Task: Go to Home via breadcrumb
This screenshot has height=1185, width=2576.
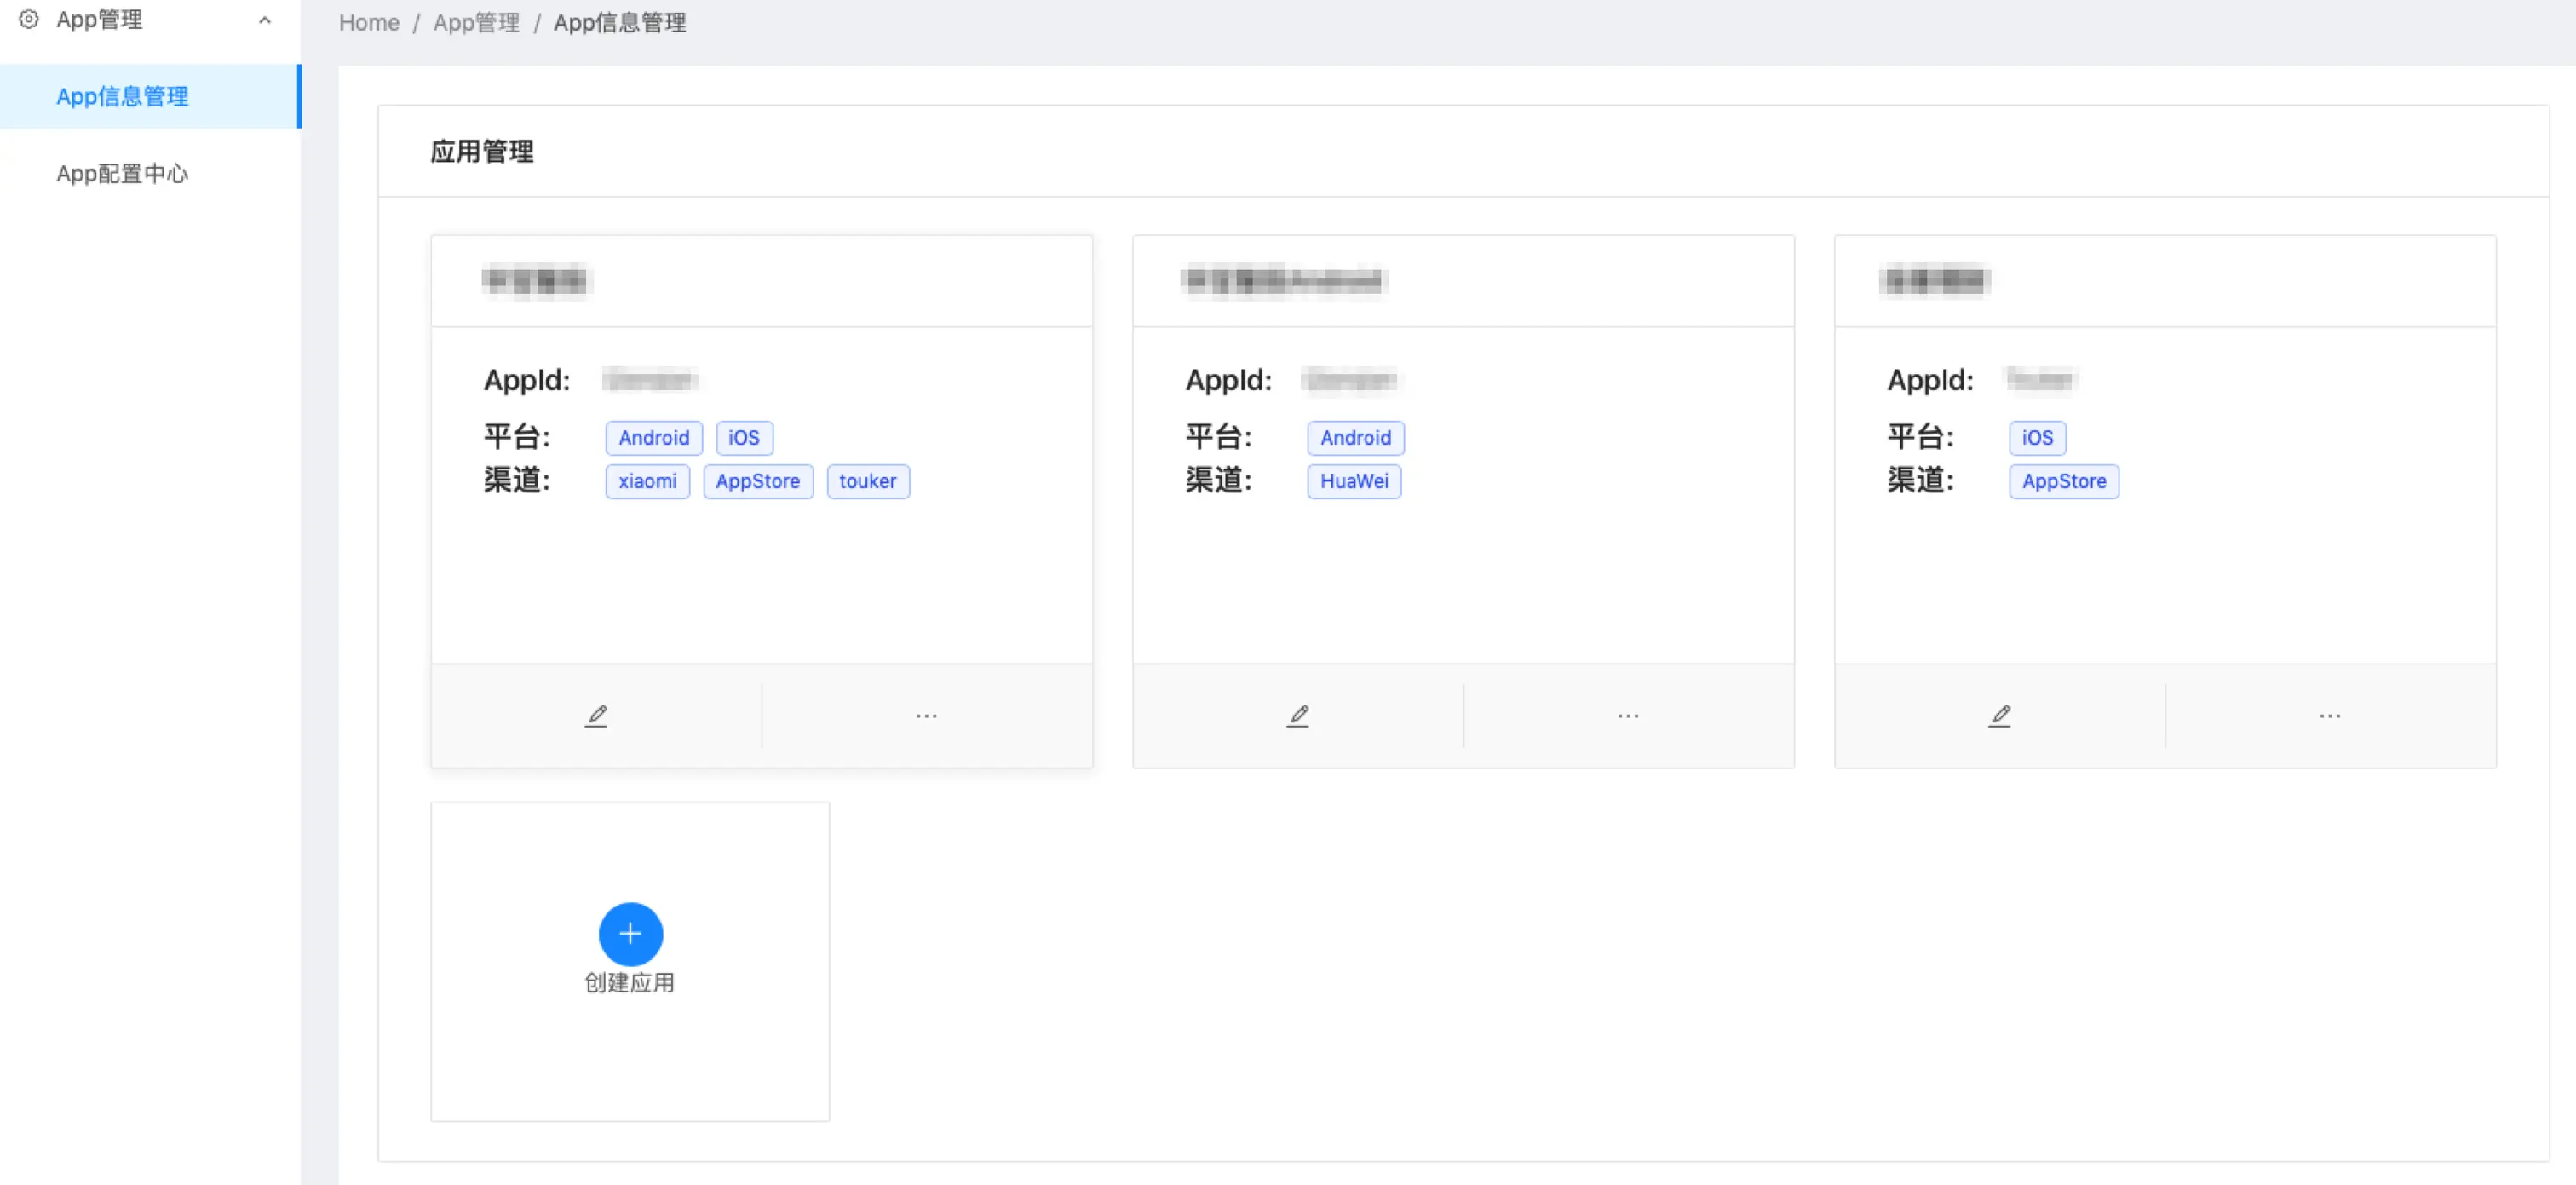Action: [x=369, y=23]
